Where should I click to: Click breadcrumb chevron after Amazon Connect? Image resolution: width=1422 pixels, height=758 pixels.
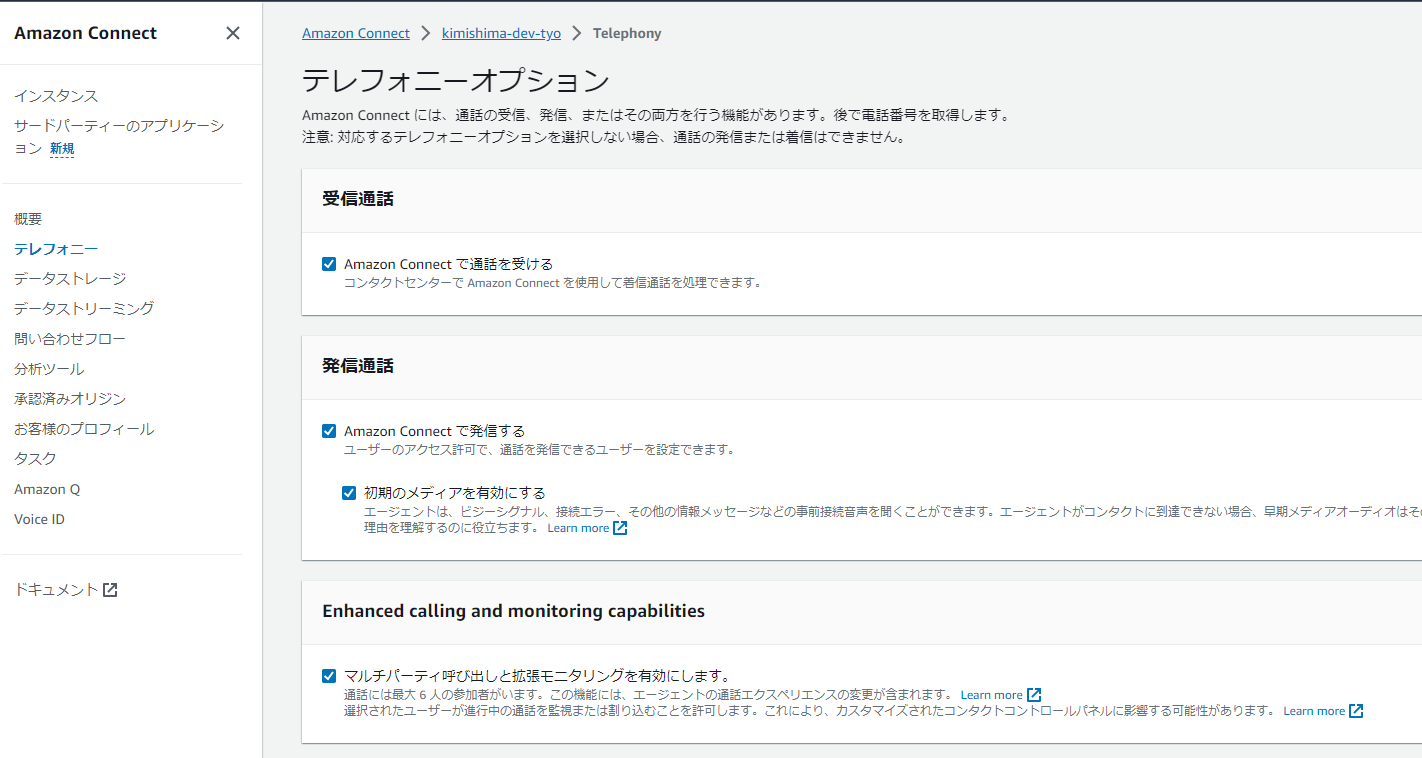click(426, 33)
